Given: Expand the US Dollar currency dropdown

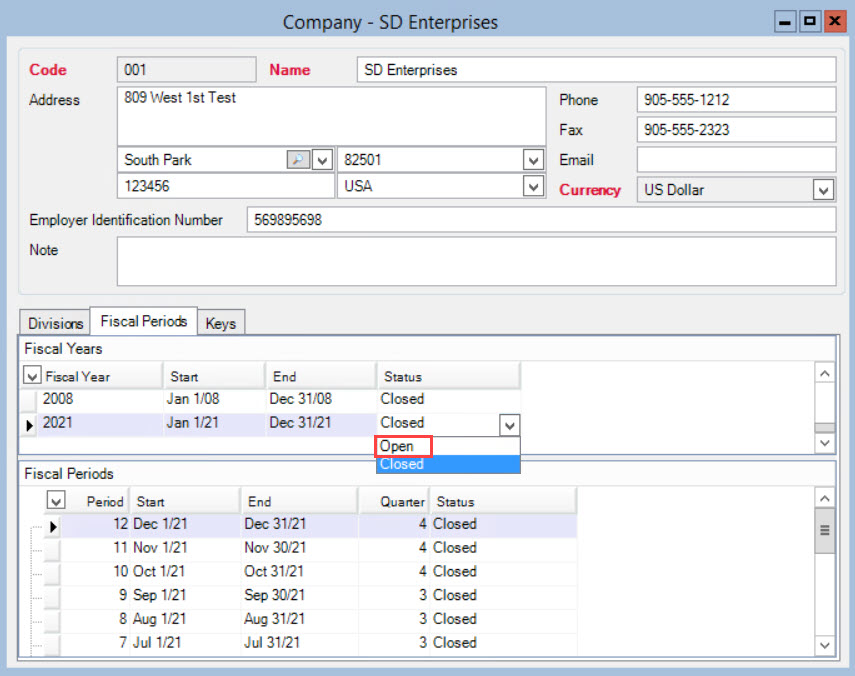Looking at the screenshot, I should pyautogui.click(x=823, y=190).
